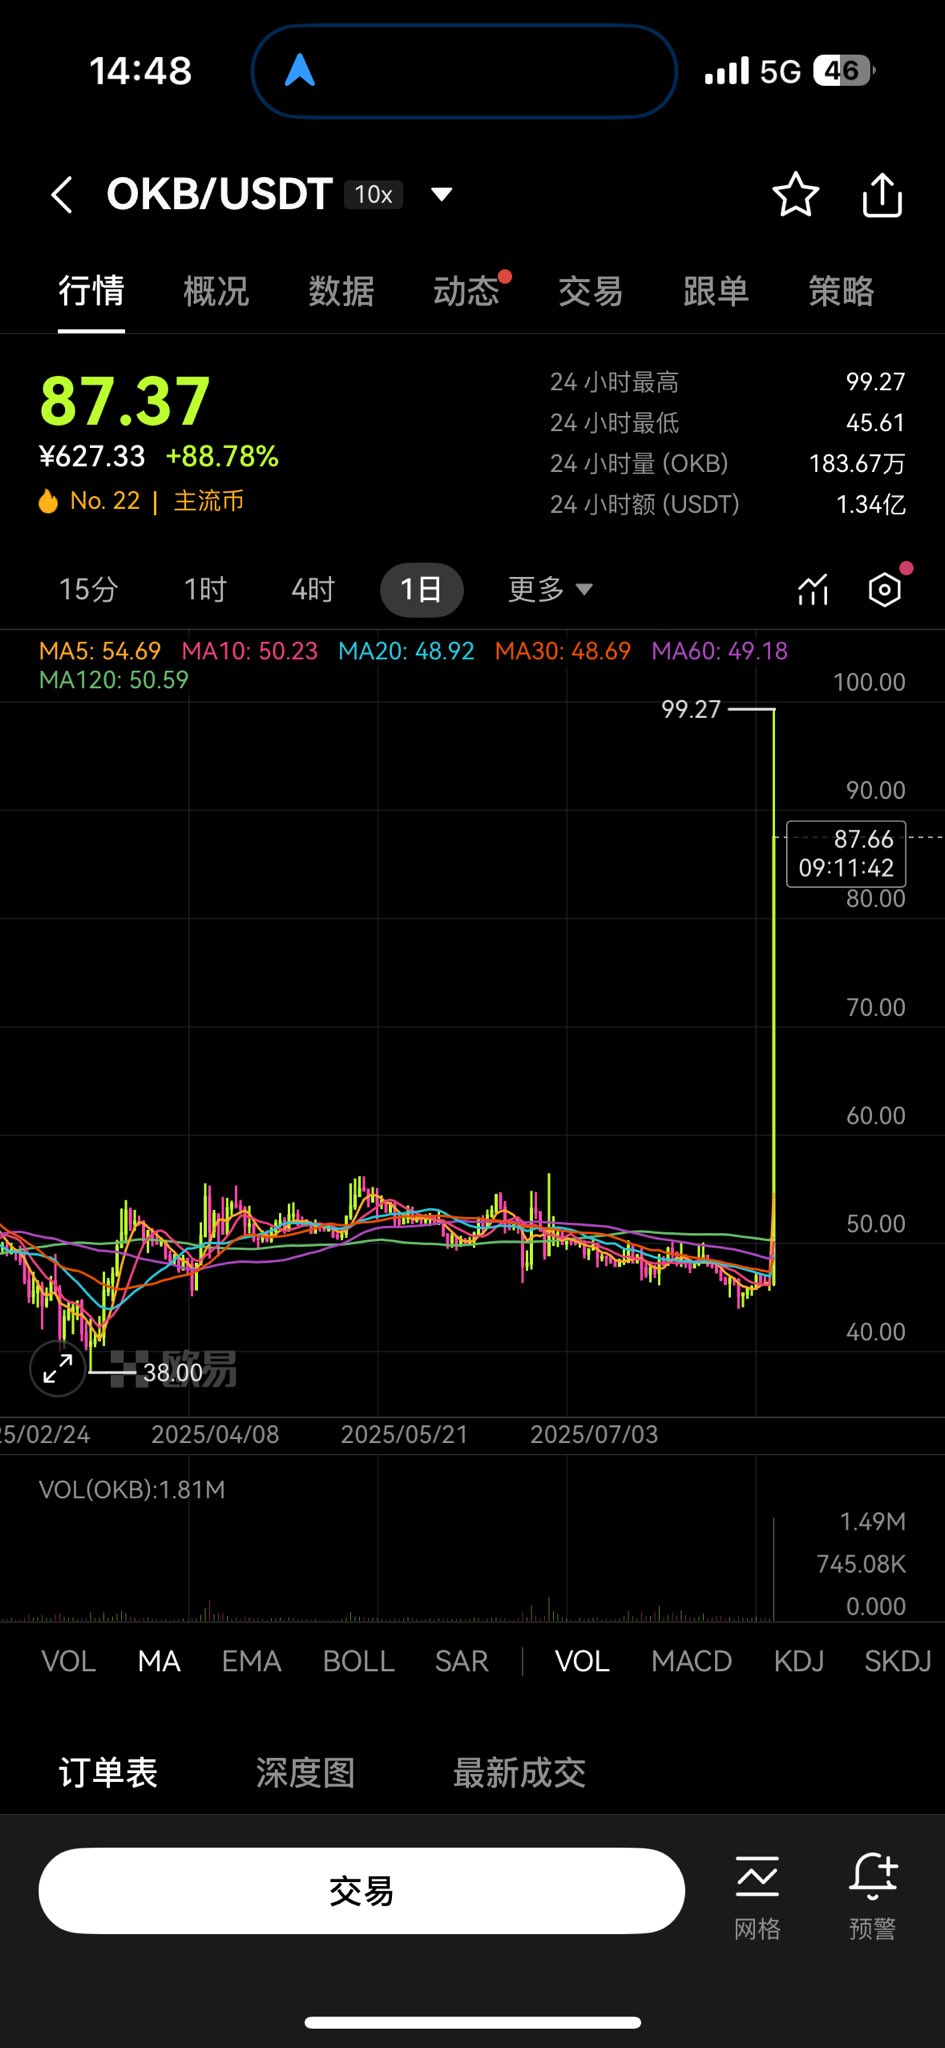Viewport: 945px width, 2048px height.
Task: Open the 深度图 depth chart tab
Action: (305, 1773)
